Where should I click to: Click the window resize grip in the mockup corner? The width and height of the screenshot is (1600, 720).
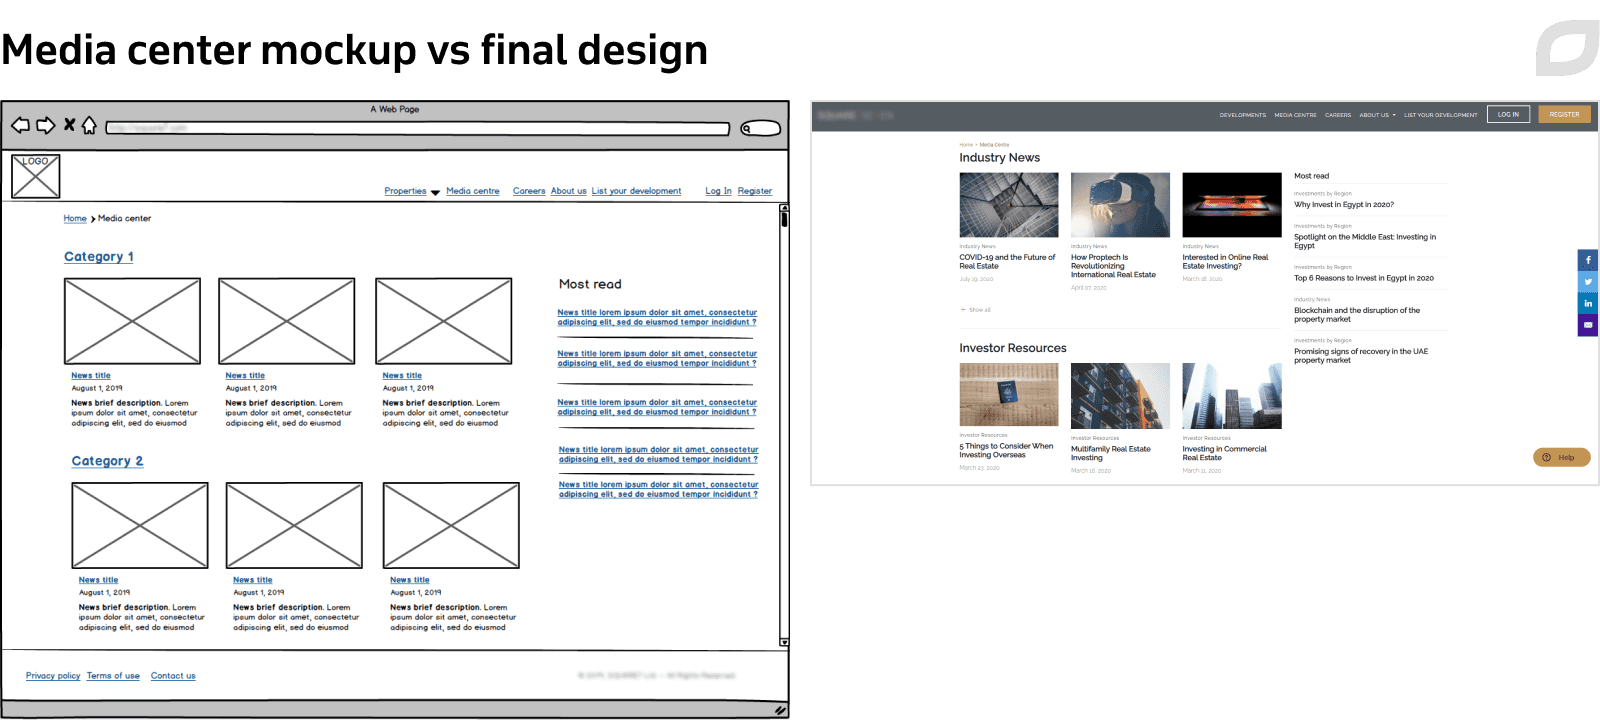coord(780,710)
